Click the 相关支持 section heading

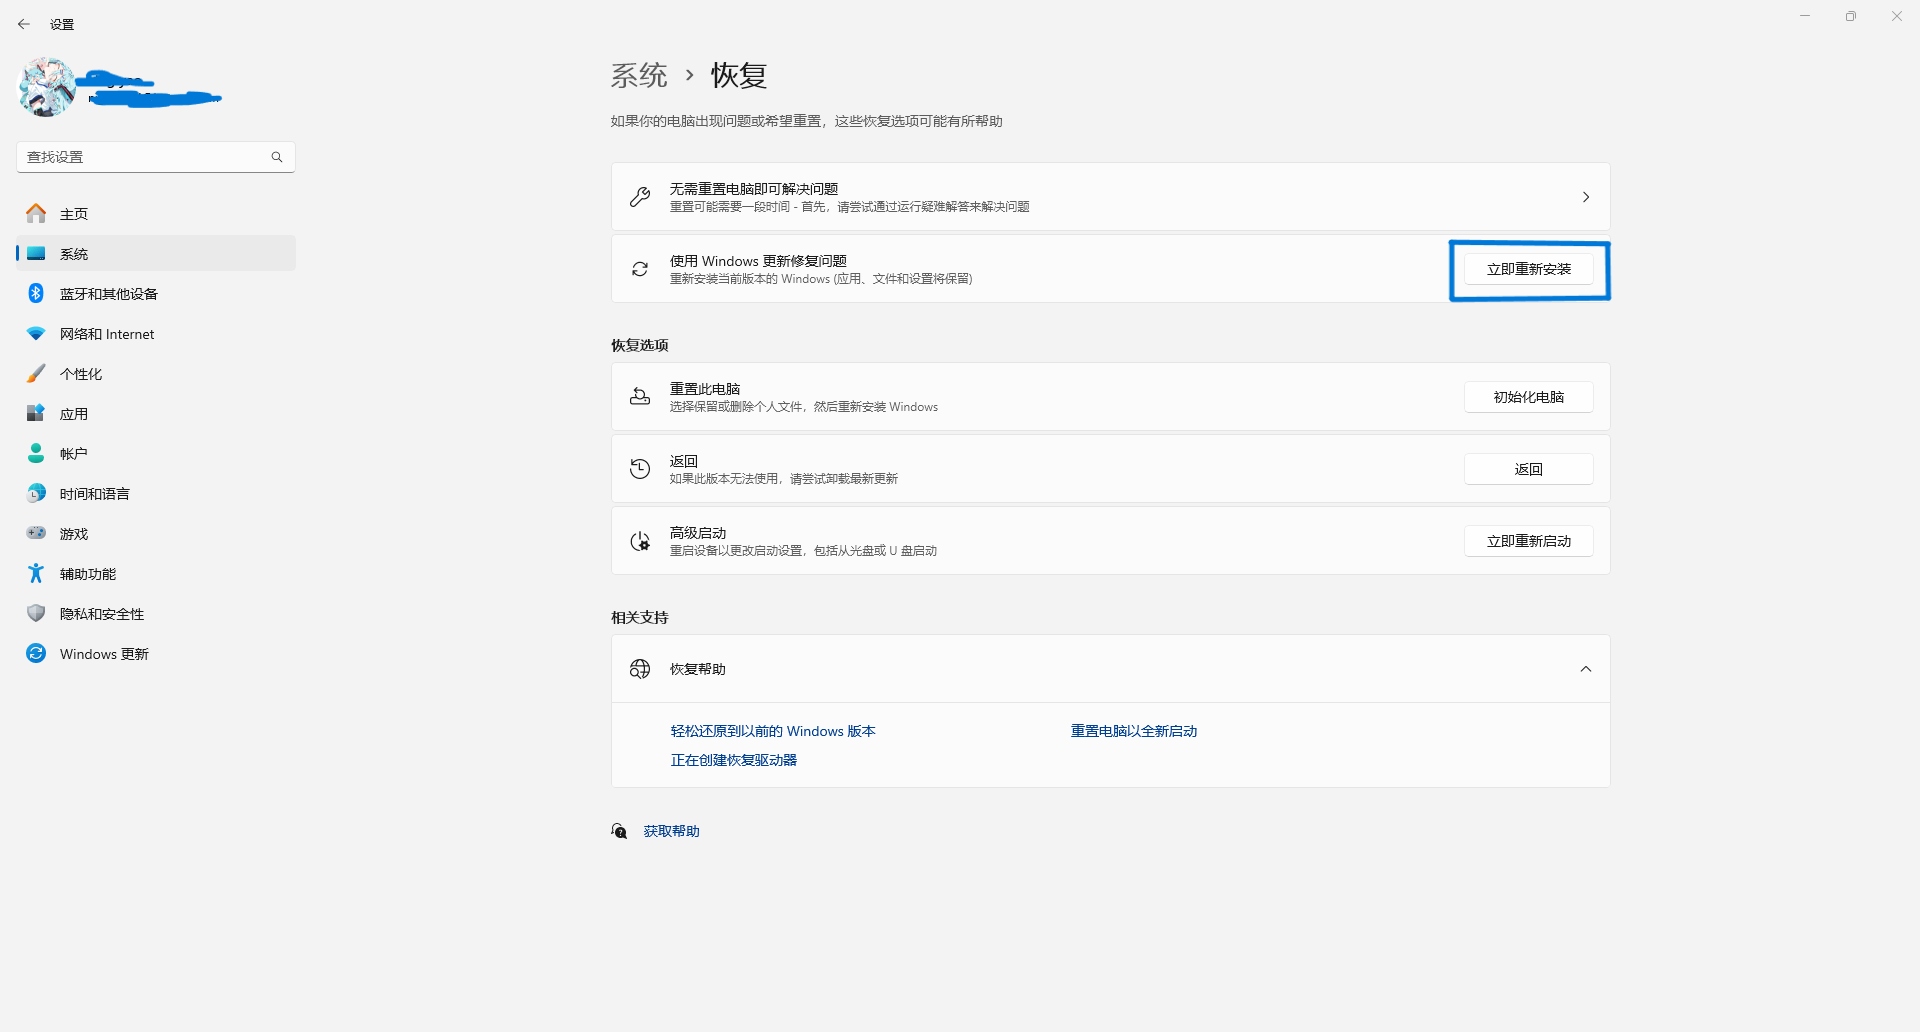click(640, 617)
